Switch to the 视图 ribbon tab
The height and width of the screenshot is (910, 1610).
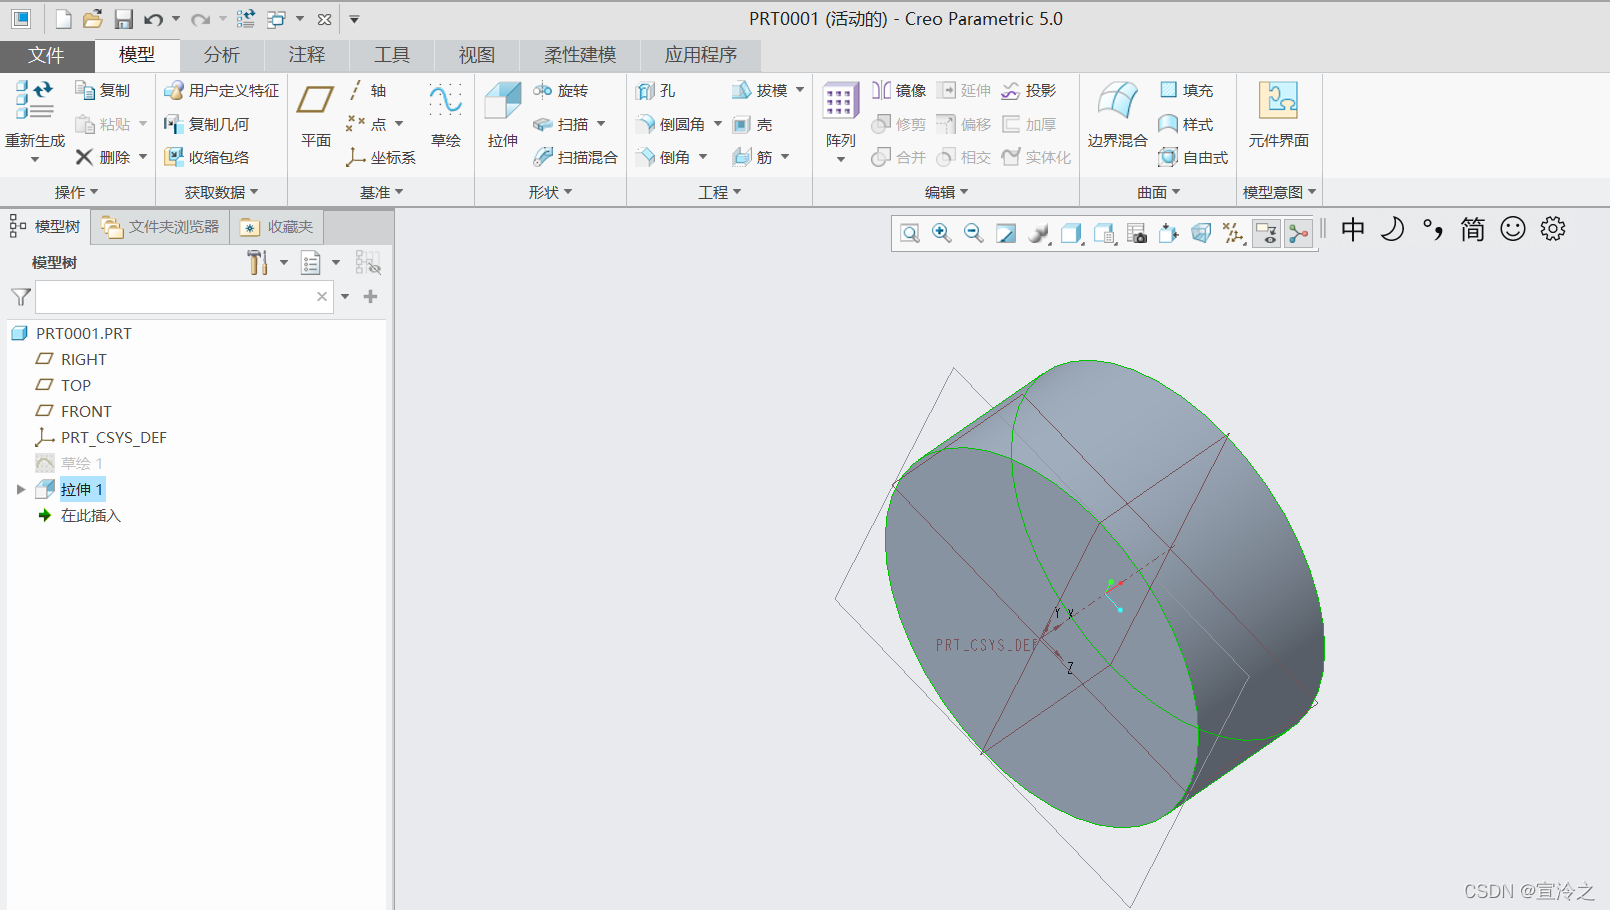(477, 55)
